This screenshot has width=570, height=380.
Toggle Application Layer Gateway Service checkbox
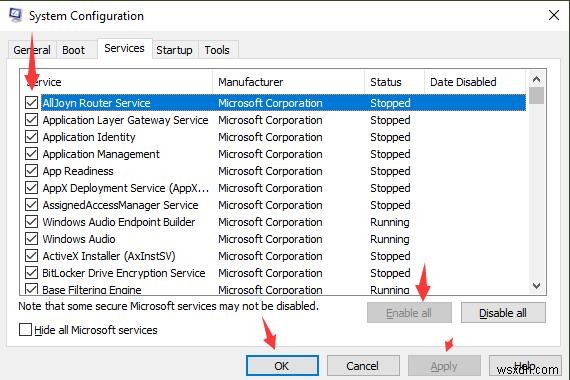(x=32, y=120)
